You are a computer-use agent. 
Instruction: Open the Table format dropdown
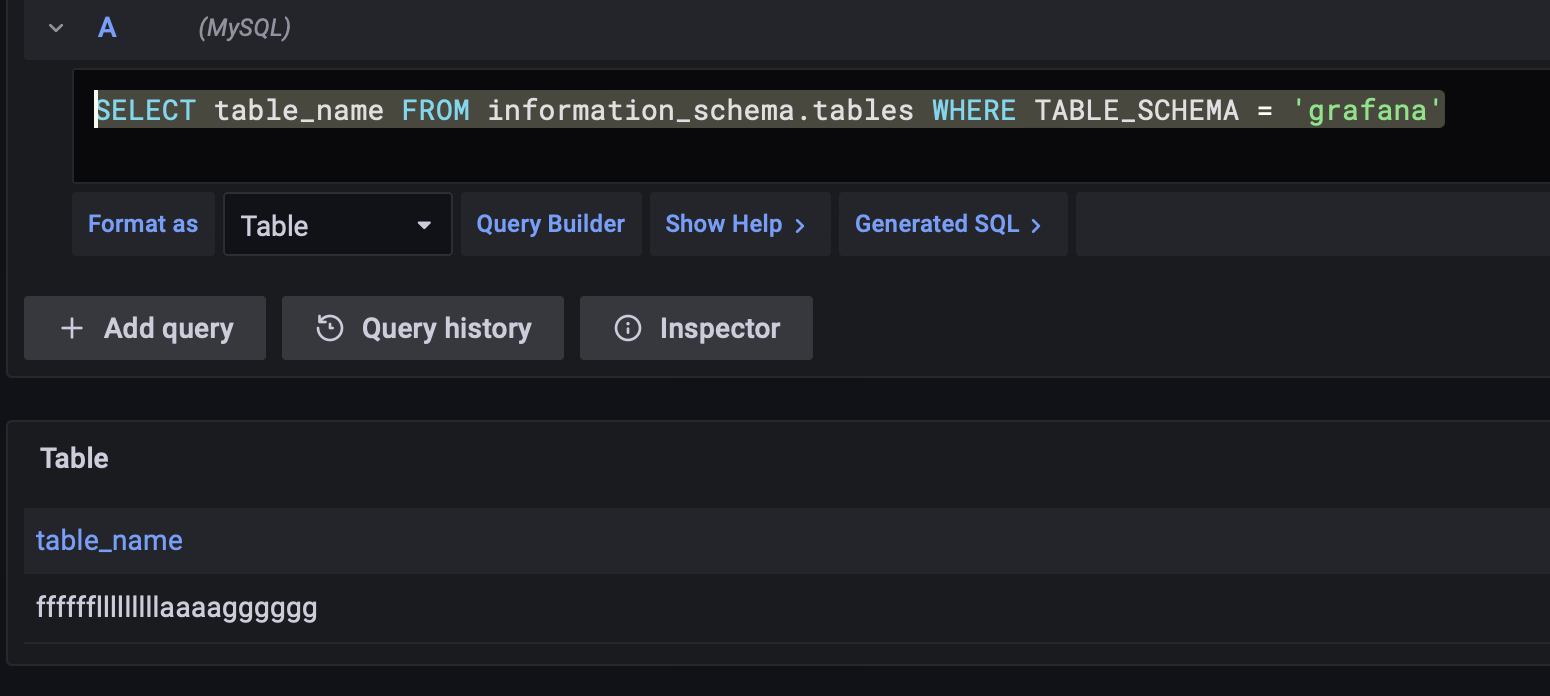(337, 224)
